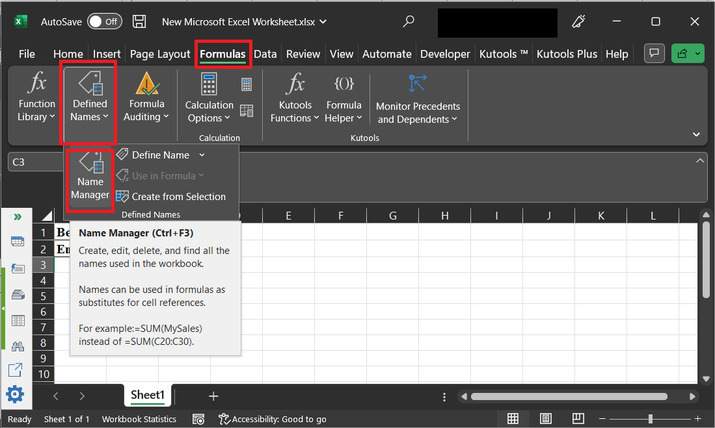Open the Kutools Plus tab
Image resolution: width=715 pixels, height=428 pixels.
566,54
